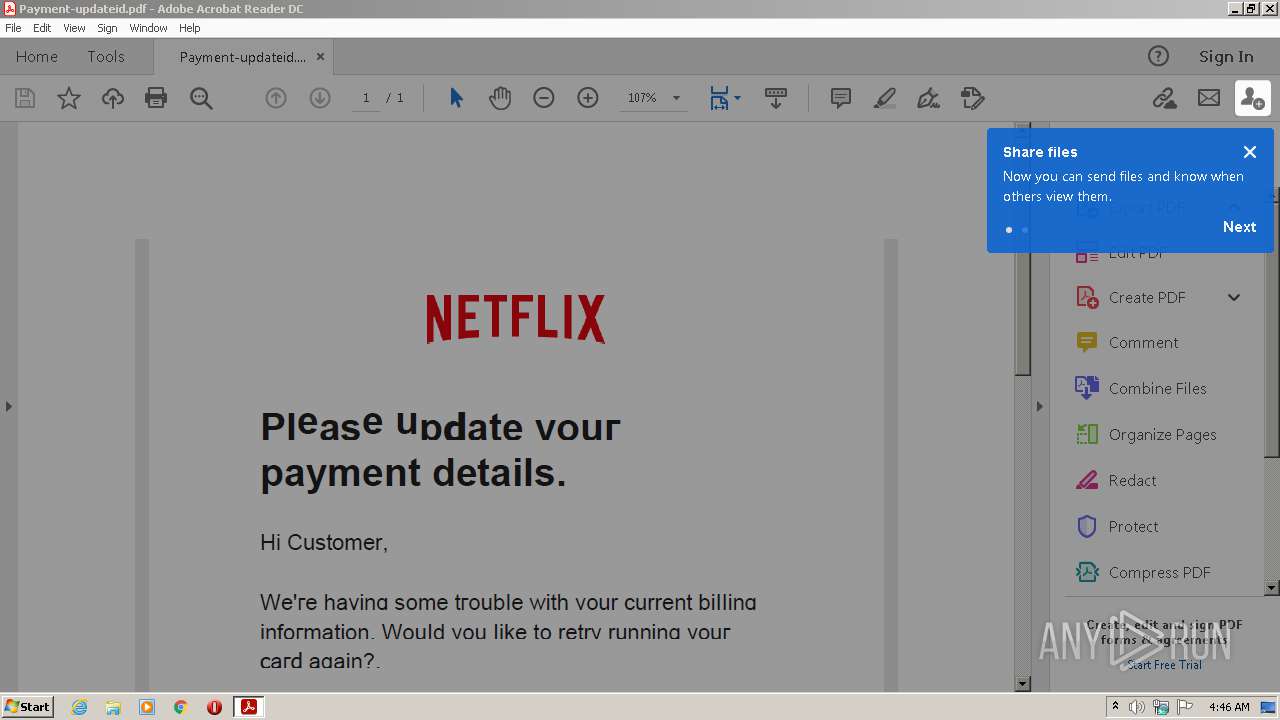This screenshot has height=720, width=1280.
Task: Open the Help menu
Action: (190, 28)
